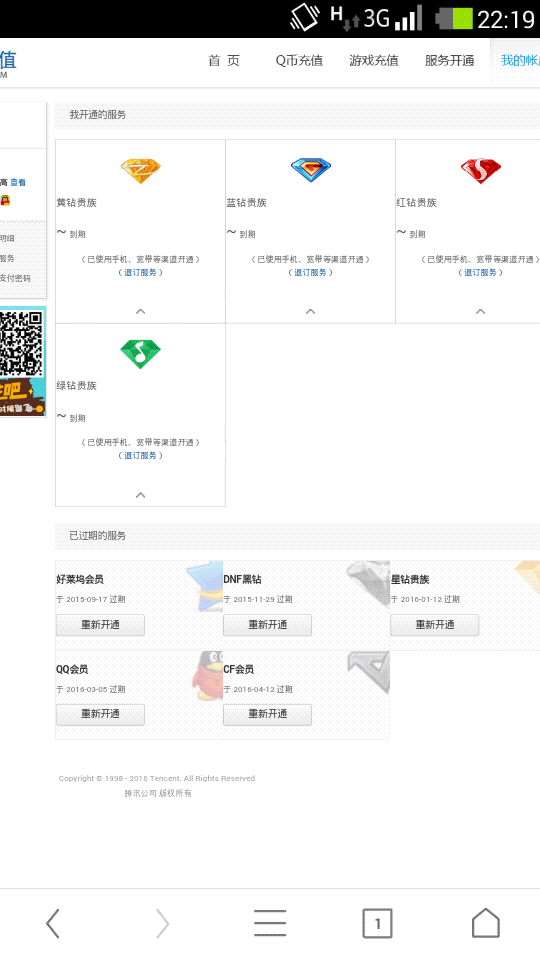
Task: Open the 首页 navigation tab
Action: tap(224, 61)
